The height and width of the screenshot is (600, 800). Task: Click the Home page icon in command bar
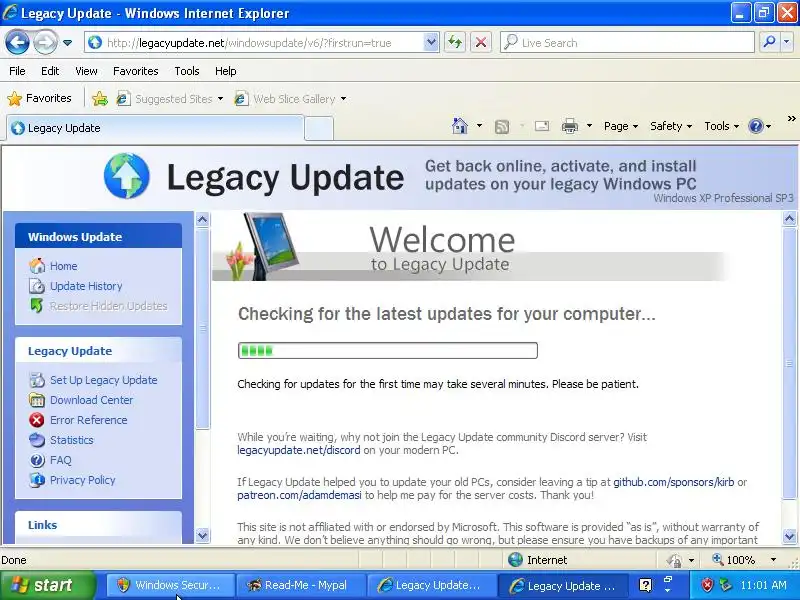pos(460,126)
